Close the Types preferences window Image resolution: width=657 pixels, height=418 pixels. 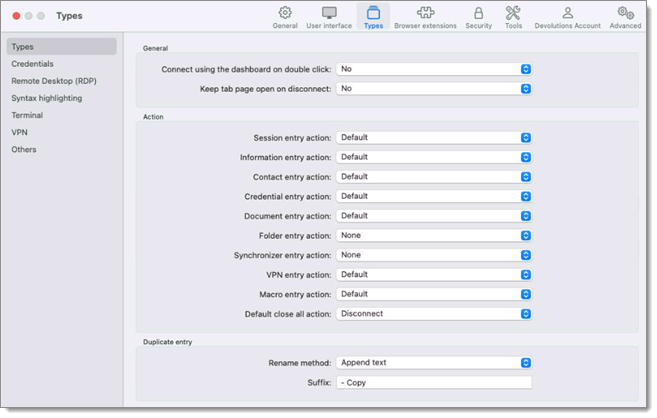coord(16,16)
